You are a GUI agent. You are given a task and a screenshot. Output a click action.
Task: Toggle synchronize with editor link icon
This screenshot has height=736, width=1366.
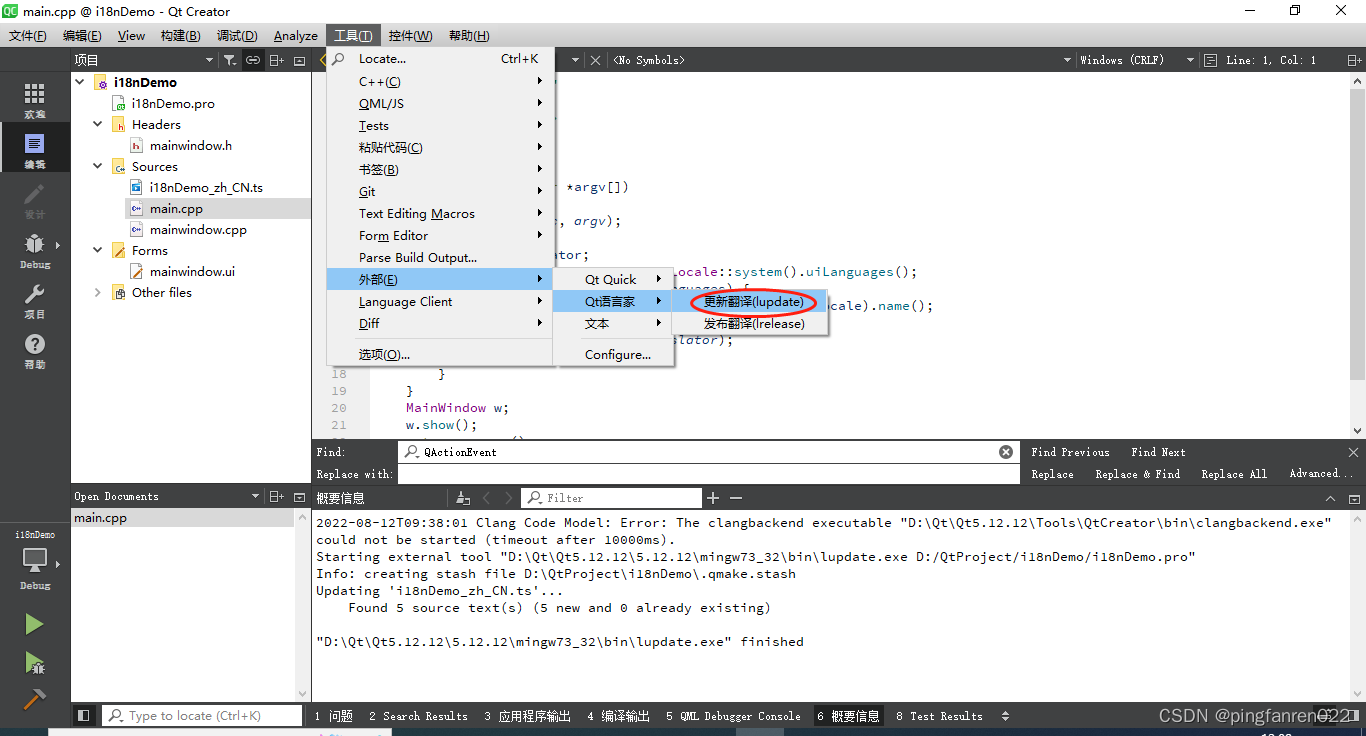point(253,61)
